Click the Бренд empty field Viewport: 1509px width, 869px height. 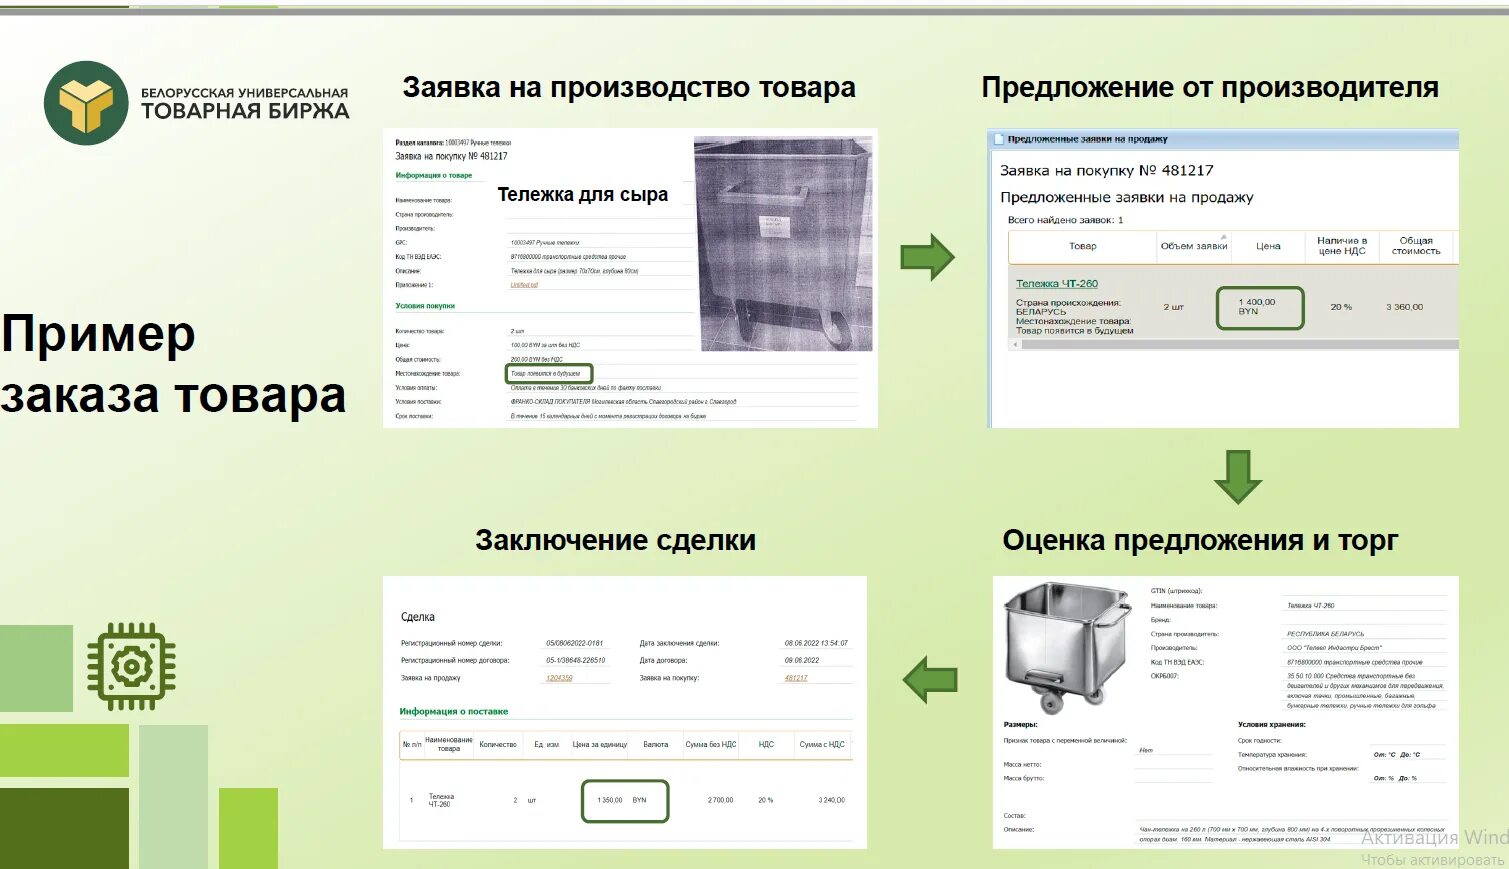1365,620
